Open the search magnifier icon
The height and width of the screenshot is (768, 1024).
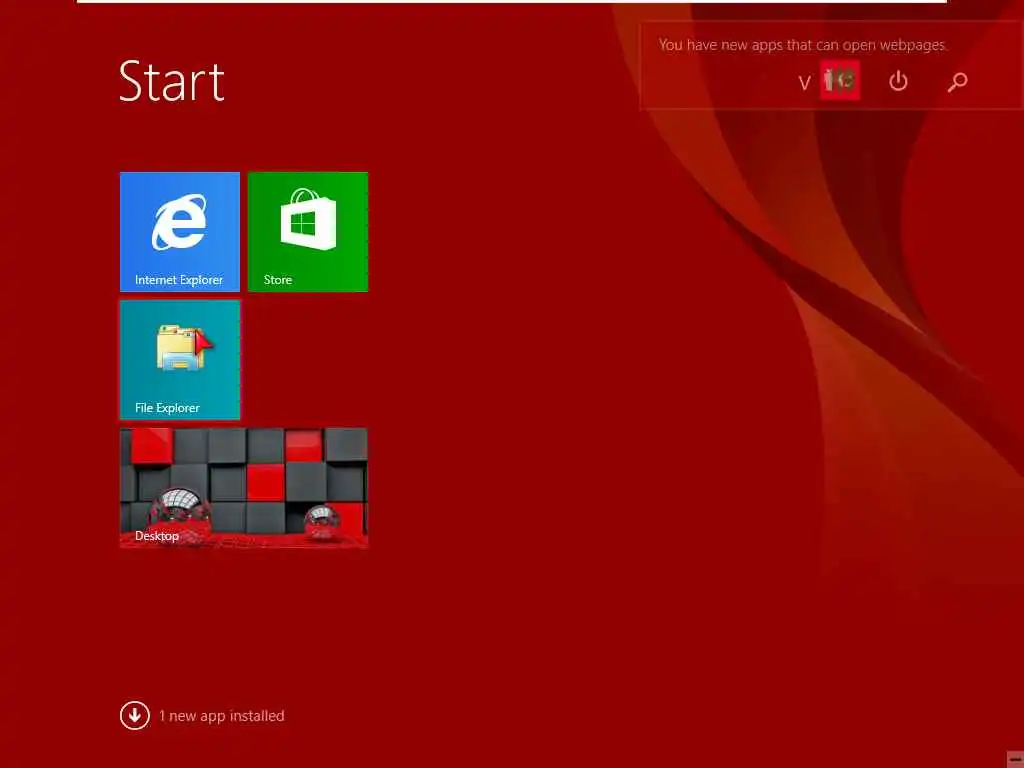[957, 82]
